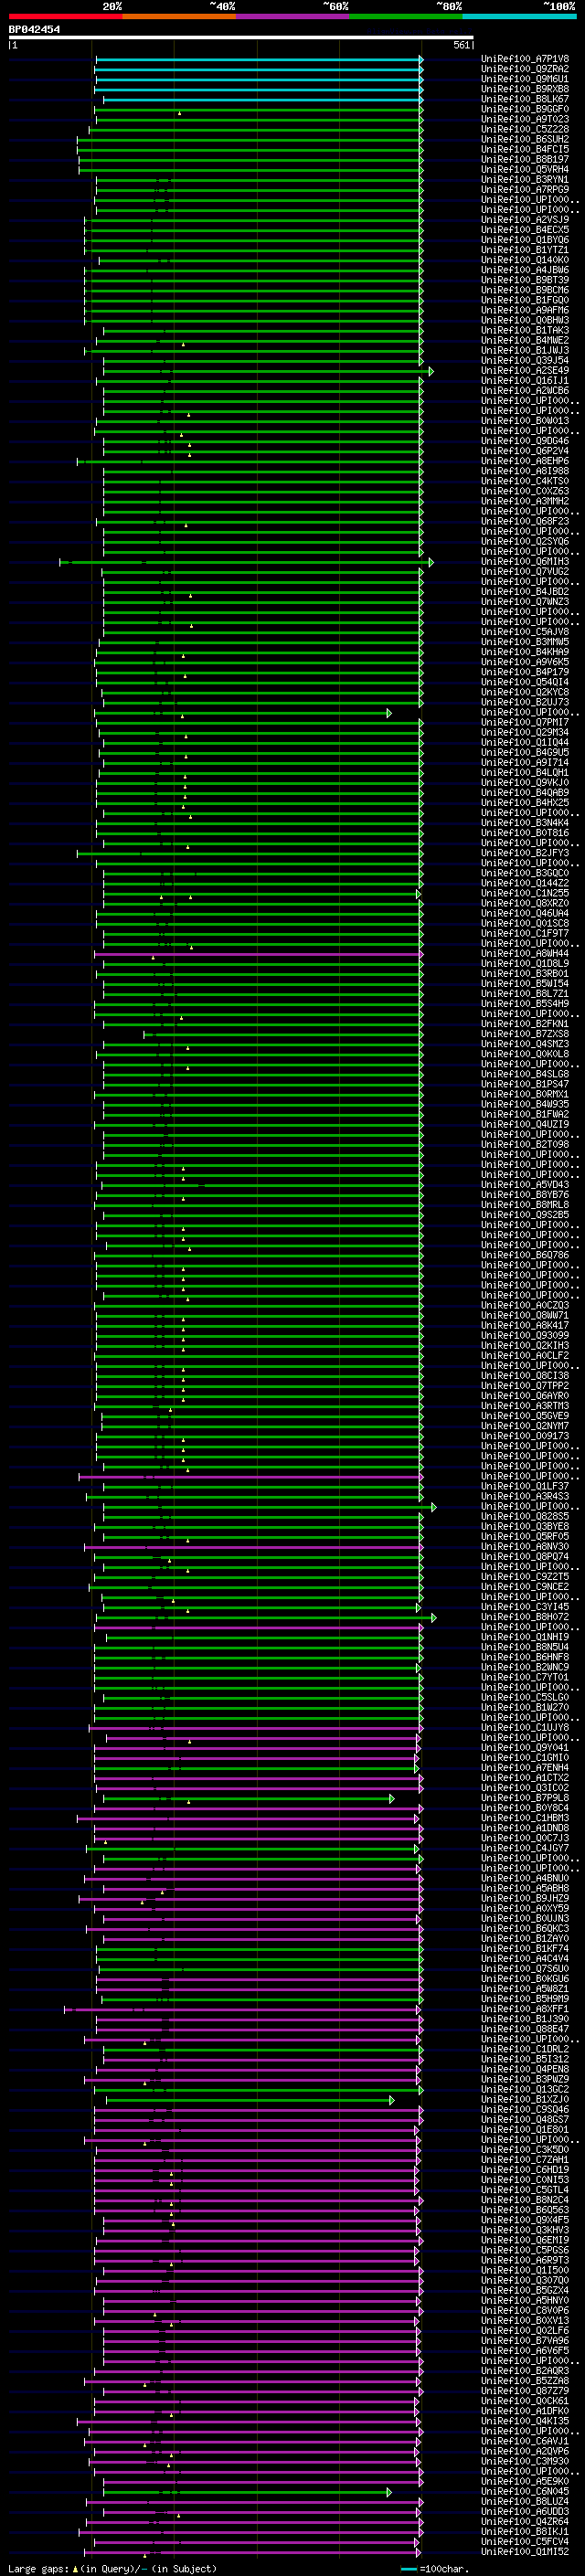Select the UniRef100_Q1BYQ6 label

click(x=525, y=240)
